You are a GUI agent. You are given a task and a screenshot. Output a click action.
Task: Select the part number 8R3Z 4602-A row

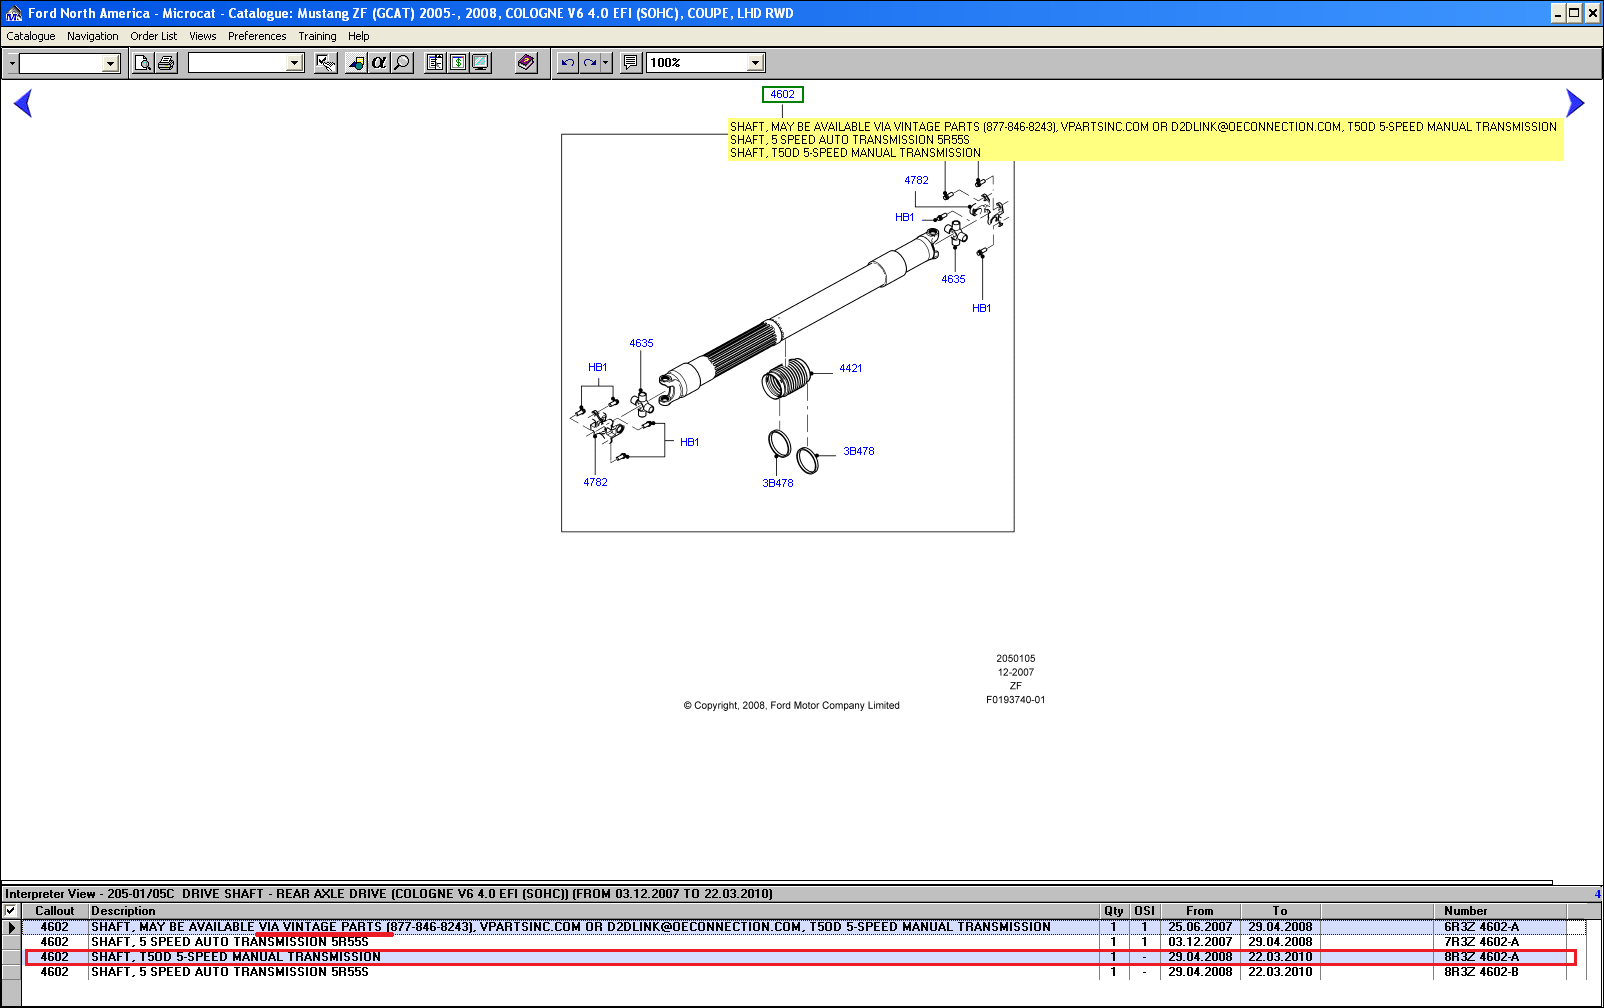click(x=804, y=957)
